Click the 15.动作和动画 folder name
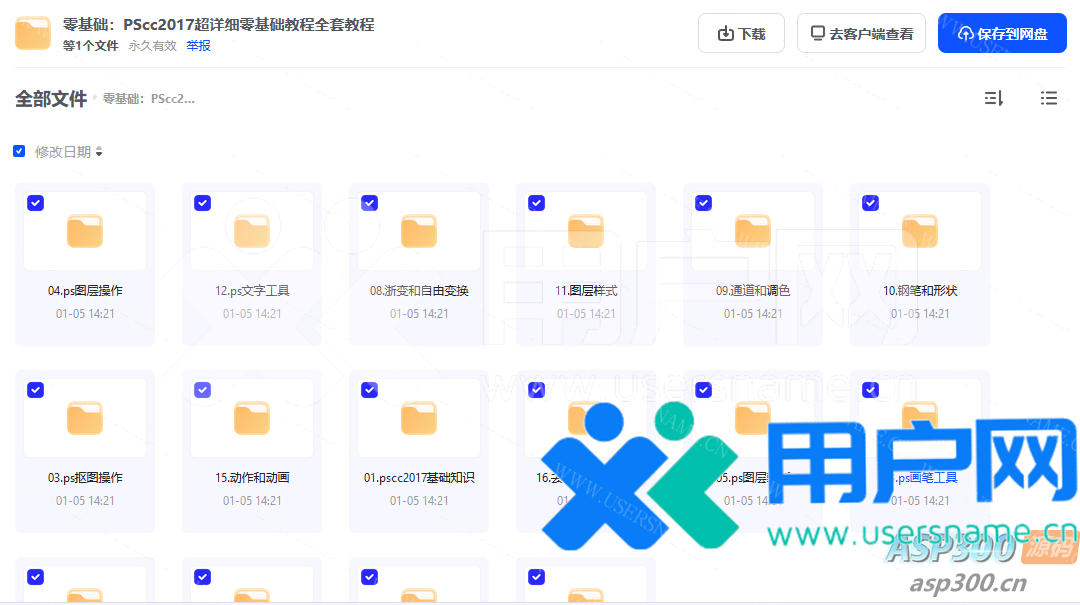1080x605 pixels. tap(252, 478)
